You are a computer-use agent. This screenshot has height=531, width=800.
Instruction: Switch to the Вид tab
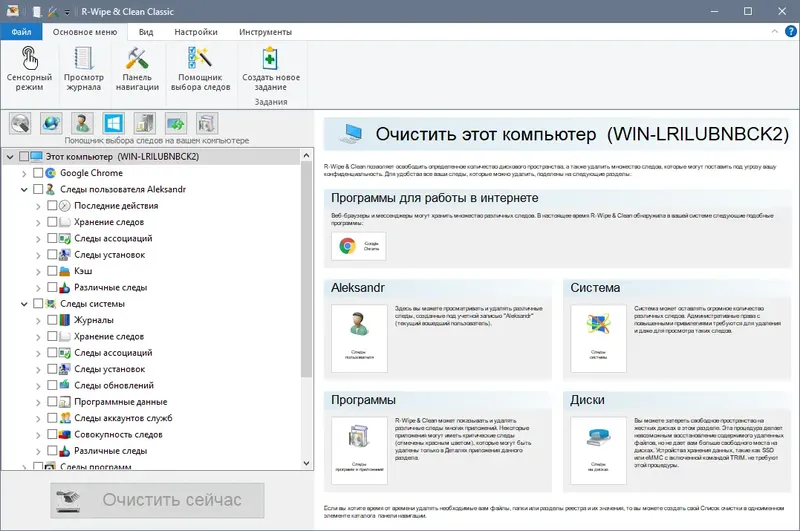[x=146, y=32]
